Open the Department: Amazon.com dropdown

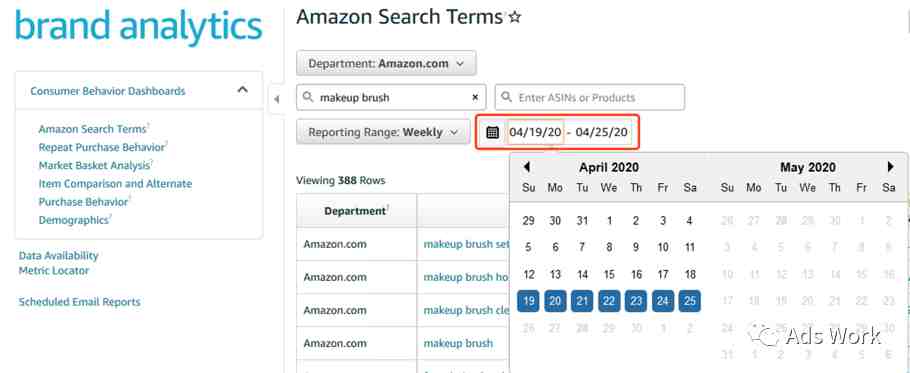386,63
